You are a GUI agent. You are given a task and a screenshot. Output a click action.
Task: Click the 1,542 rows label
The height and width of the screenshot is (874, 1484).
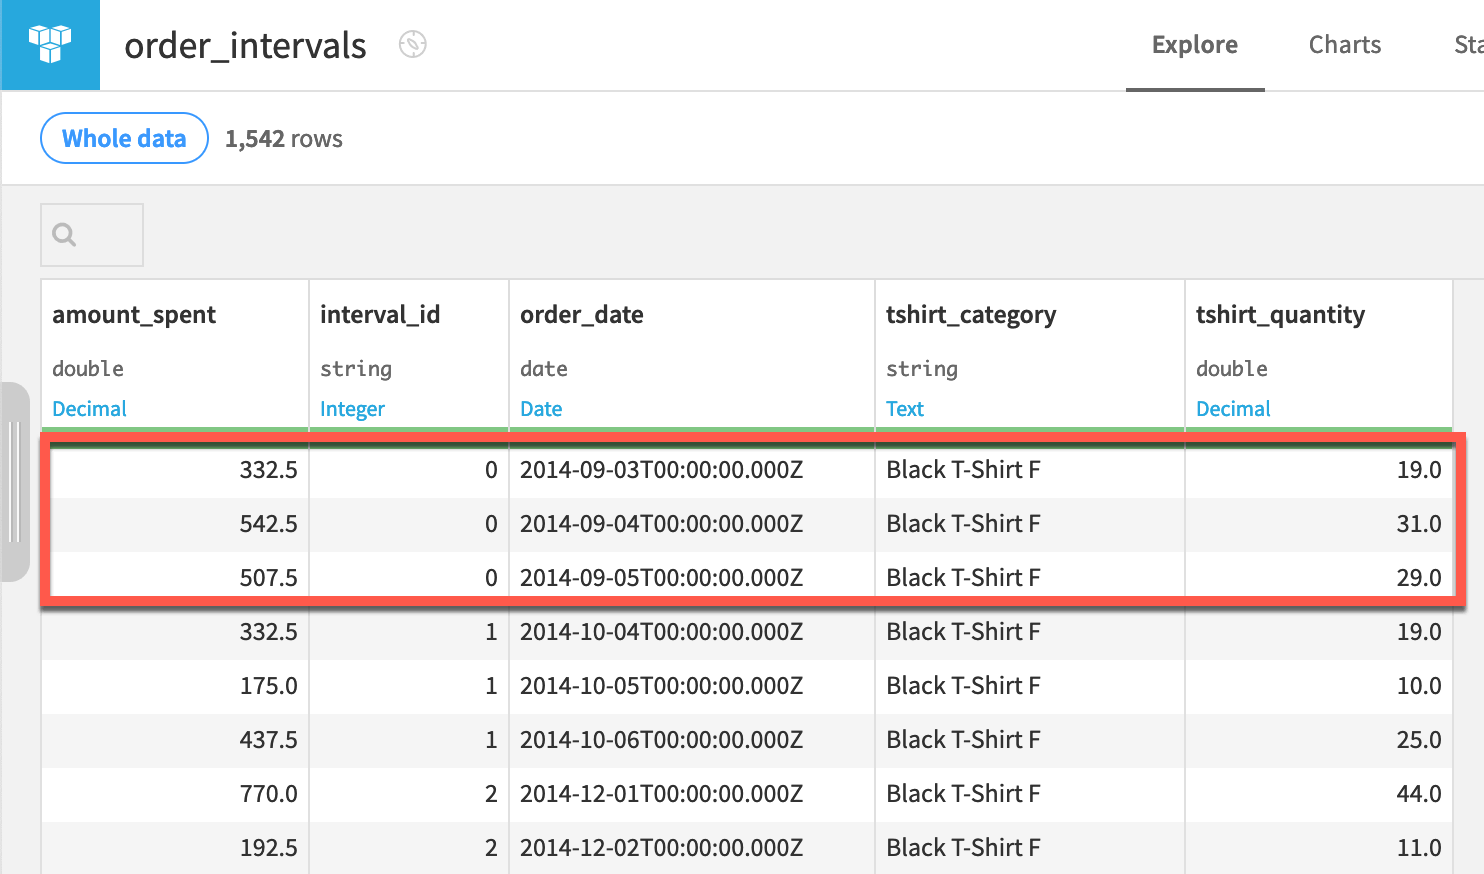point(283,138)
